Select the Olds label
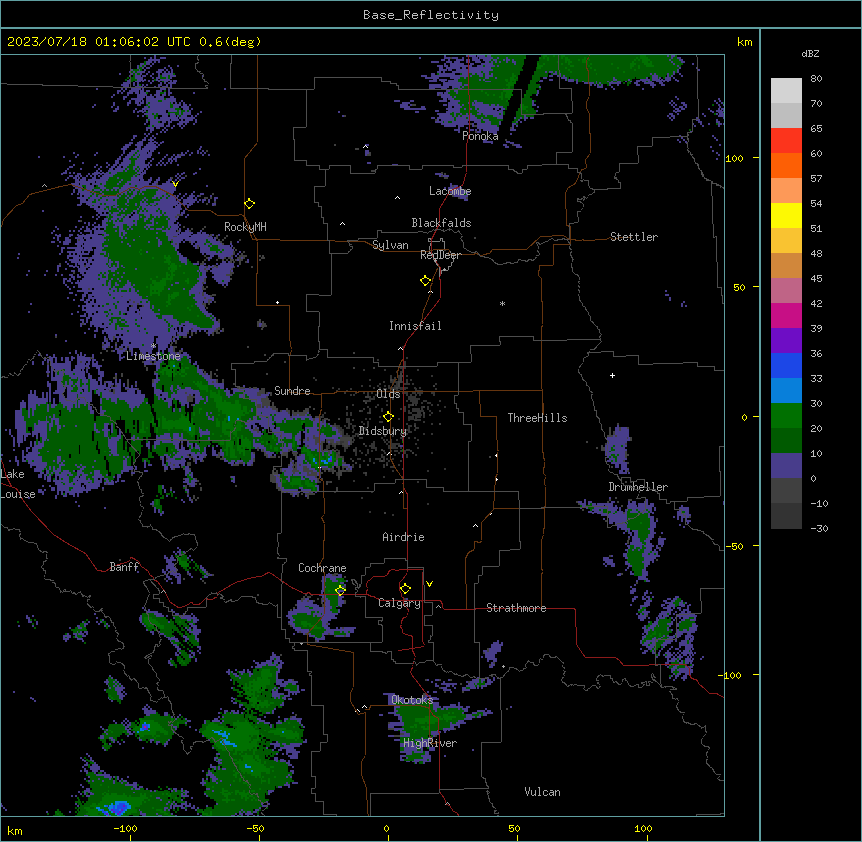Image resolution: width=862 pixels, height=842 pixels. tap(388, 394)
